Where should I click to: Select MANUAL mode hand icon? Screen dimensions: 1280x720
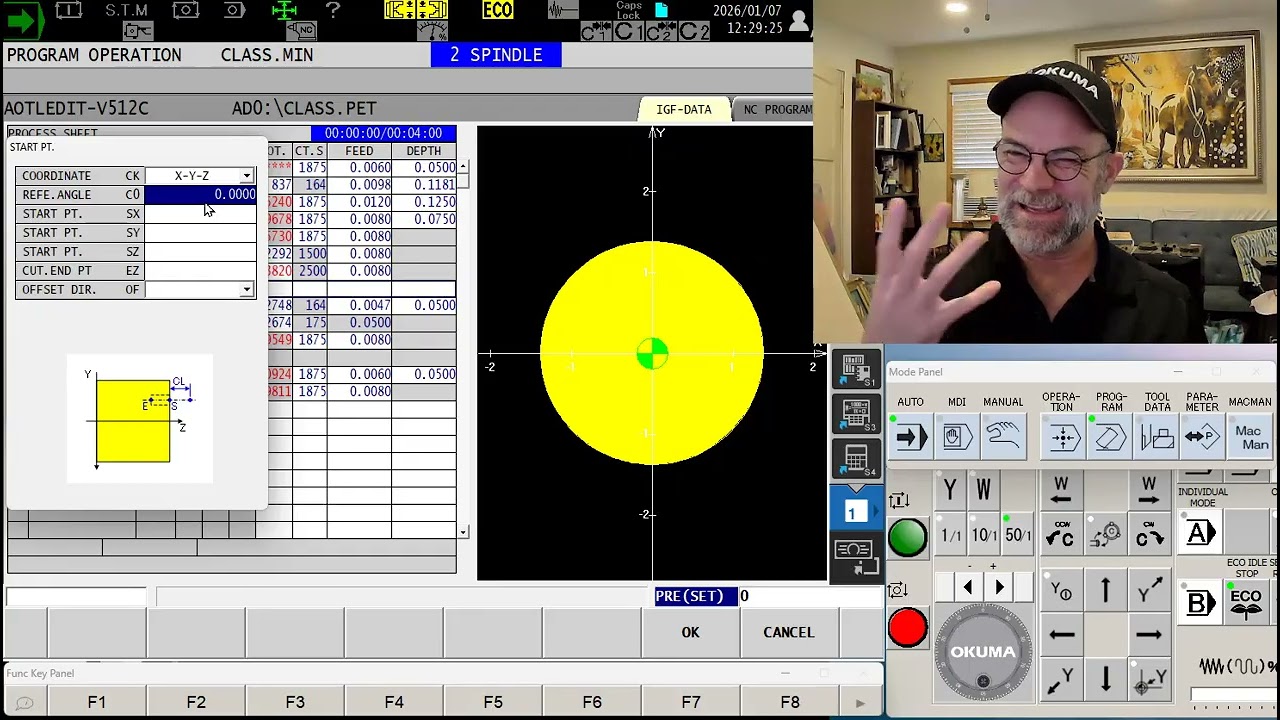click(1003, 437)
